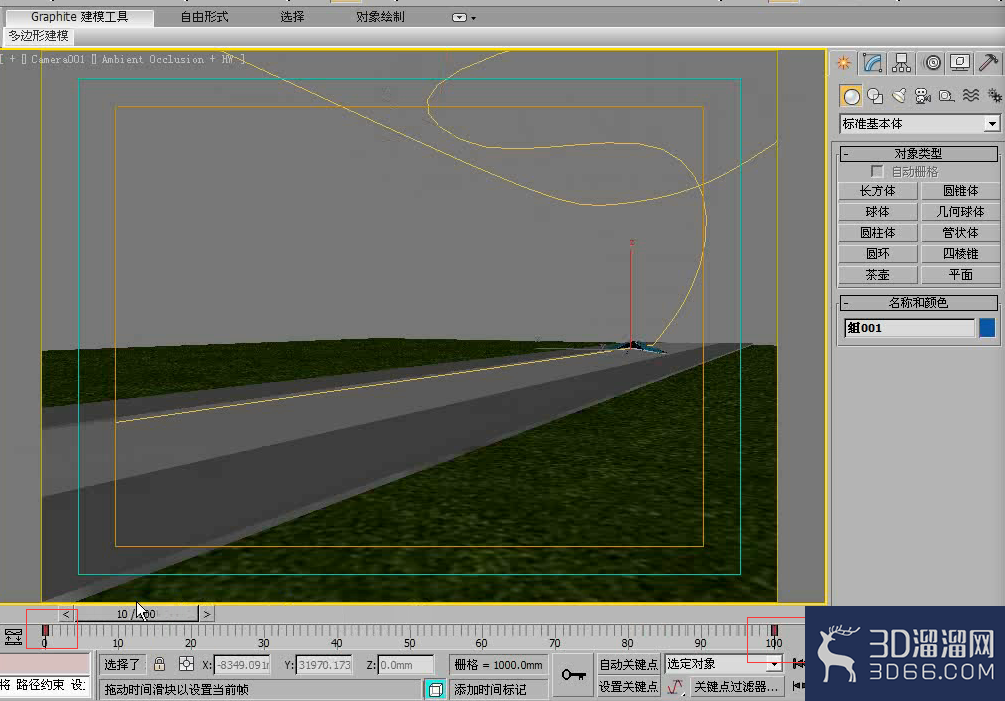Image resolution: width=1005 pixels, height=701 pixels.
Task: Open the Camera001 viewport label menu
Action: coord(58,60)
